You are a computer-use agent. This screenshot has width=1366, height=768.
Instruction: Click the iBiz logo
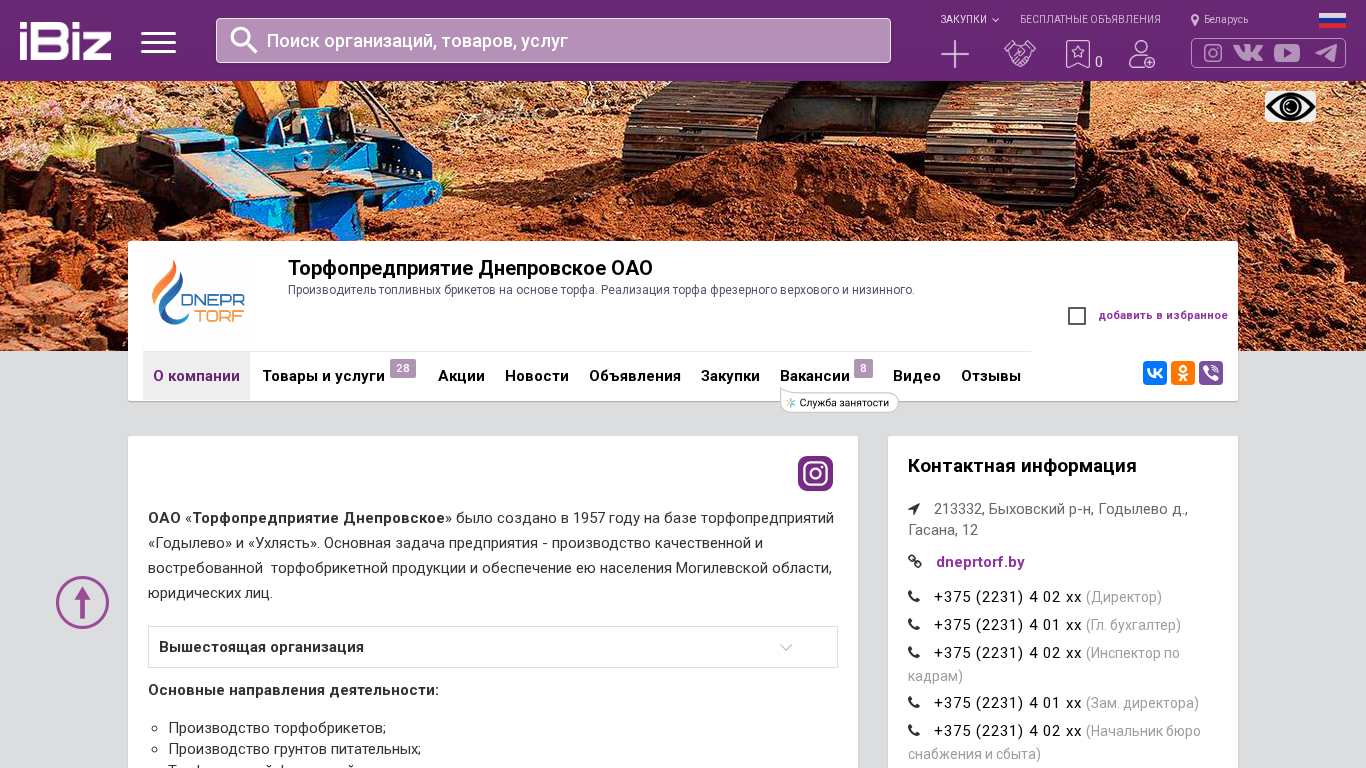(x=65, y=41)
